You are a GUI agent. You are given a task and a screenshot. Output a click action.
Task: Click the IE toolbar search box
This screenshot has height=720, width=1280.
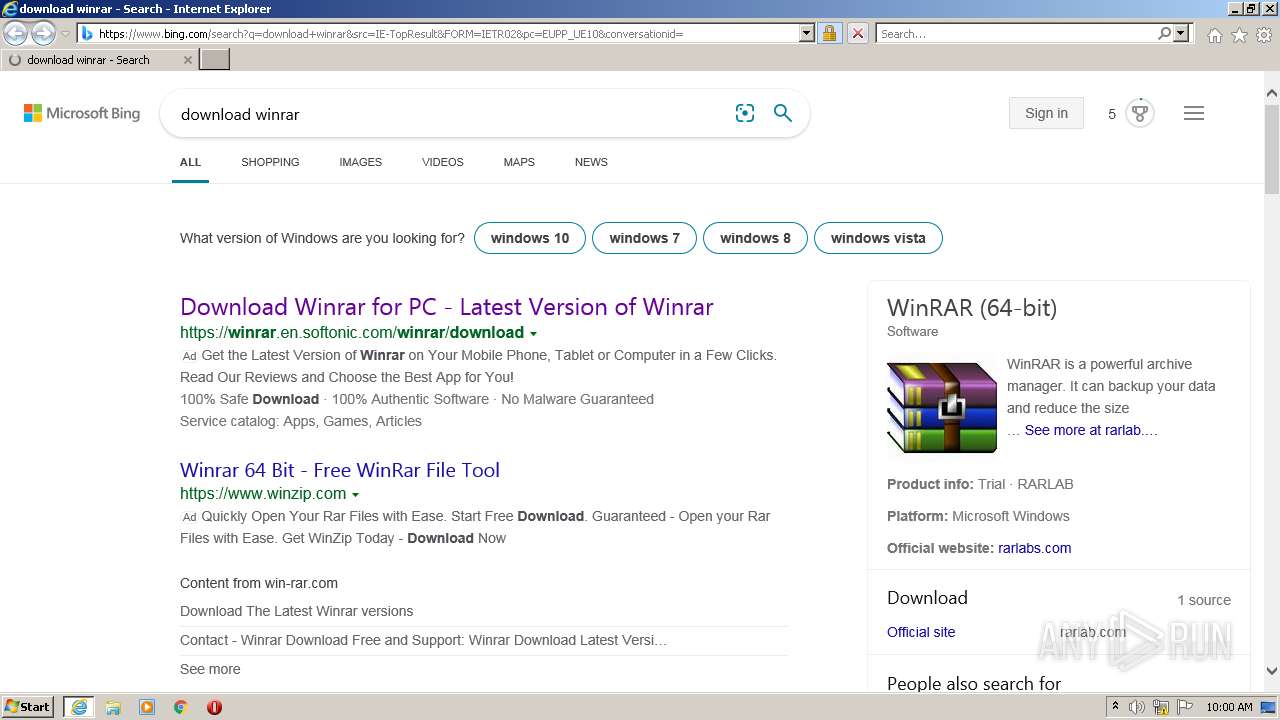(1016, 34)
